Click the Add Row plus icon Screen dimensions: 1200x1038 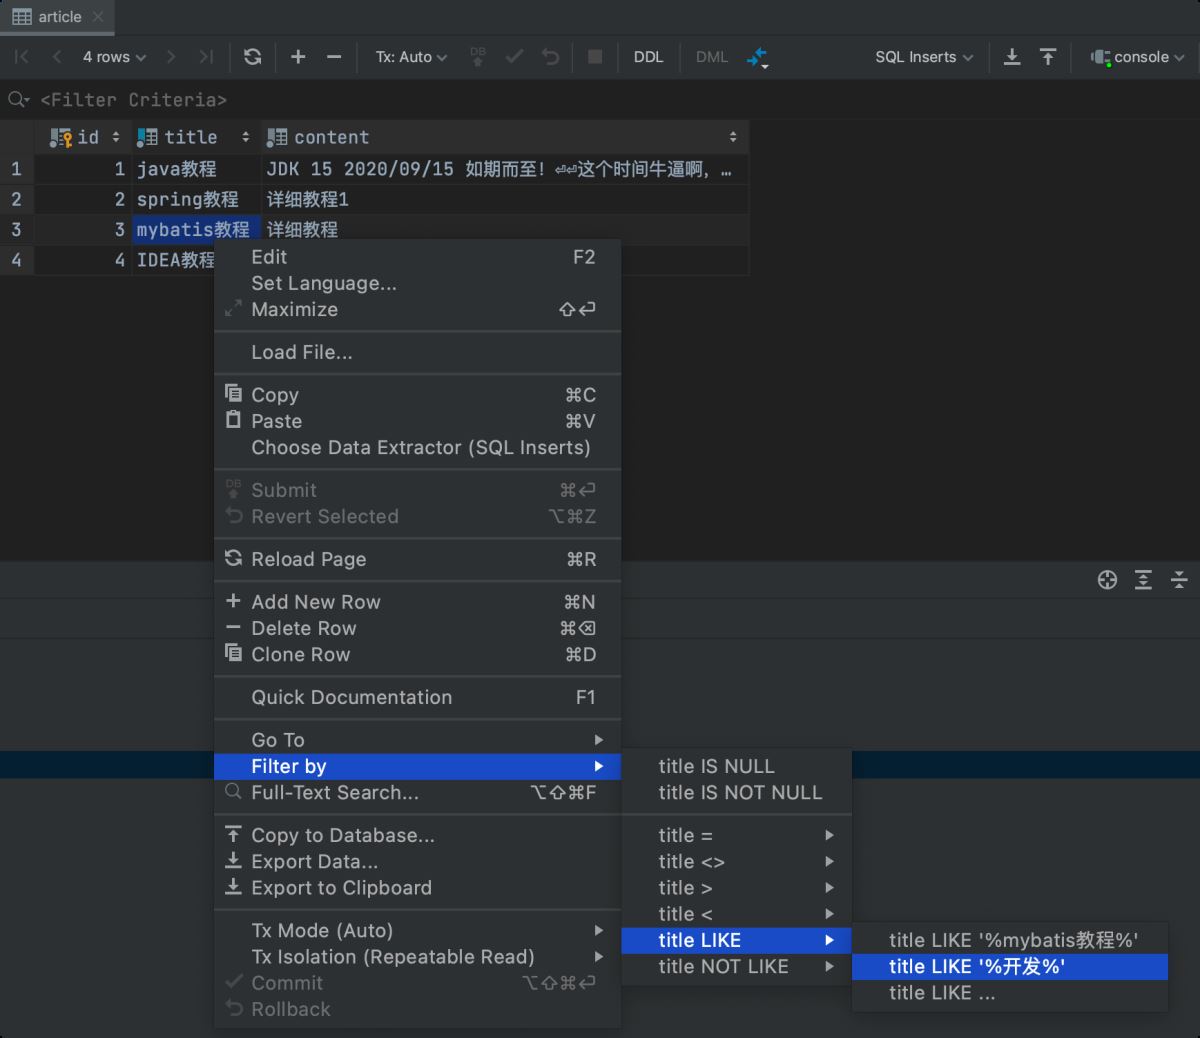point(298,57)
